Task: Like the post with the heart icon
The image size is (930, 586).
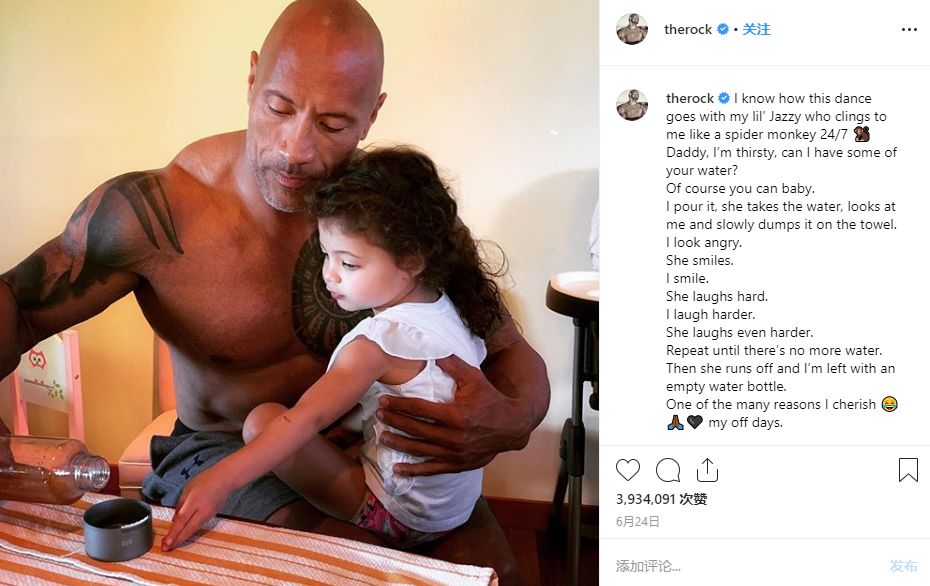Action: click(628, 470)
